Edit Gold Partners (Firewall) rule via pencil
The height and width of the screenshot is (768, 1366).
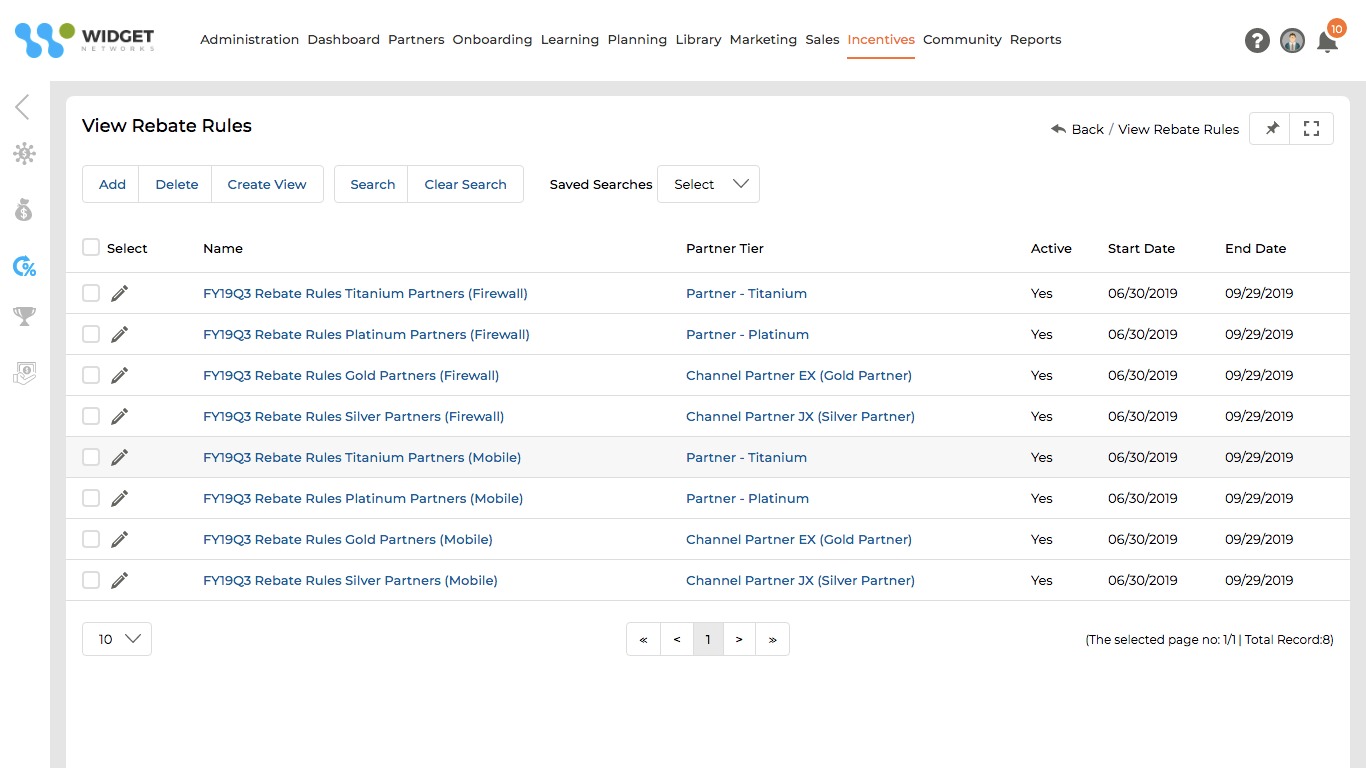[x=120, y=375]
